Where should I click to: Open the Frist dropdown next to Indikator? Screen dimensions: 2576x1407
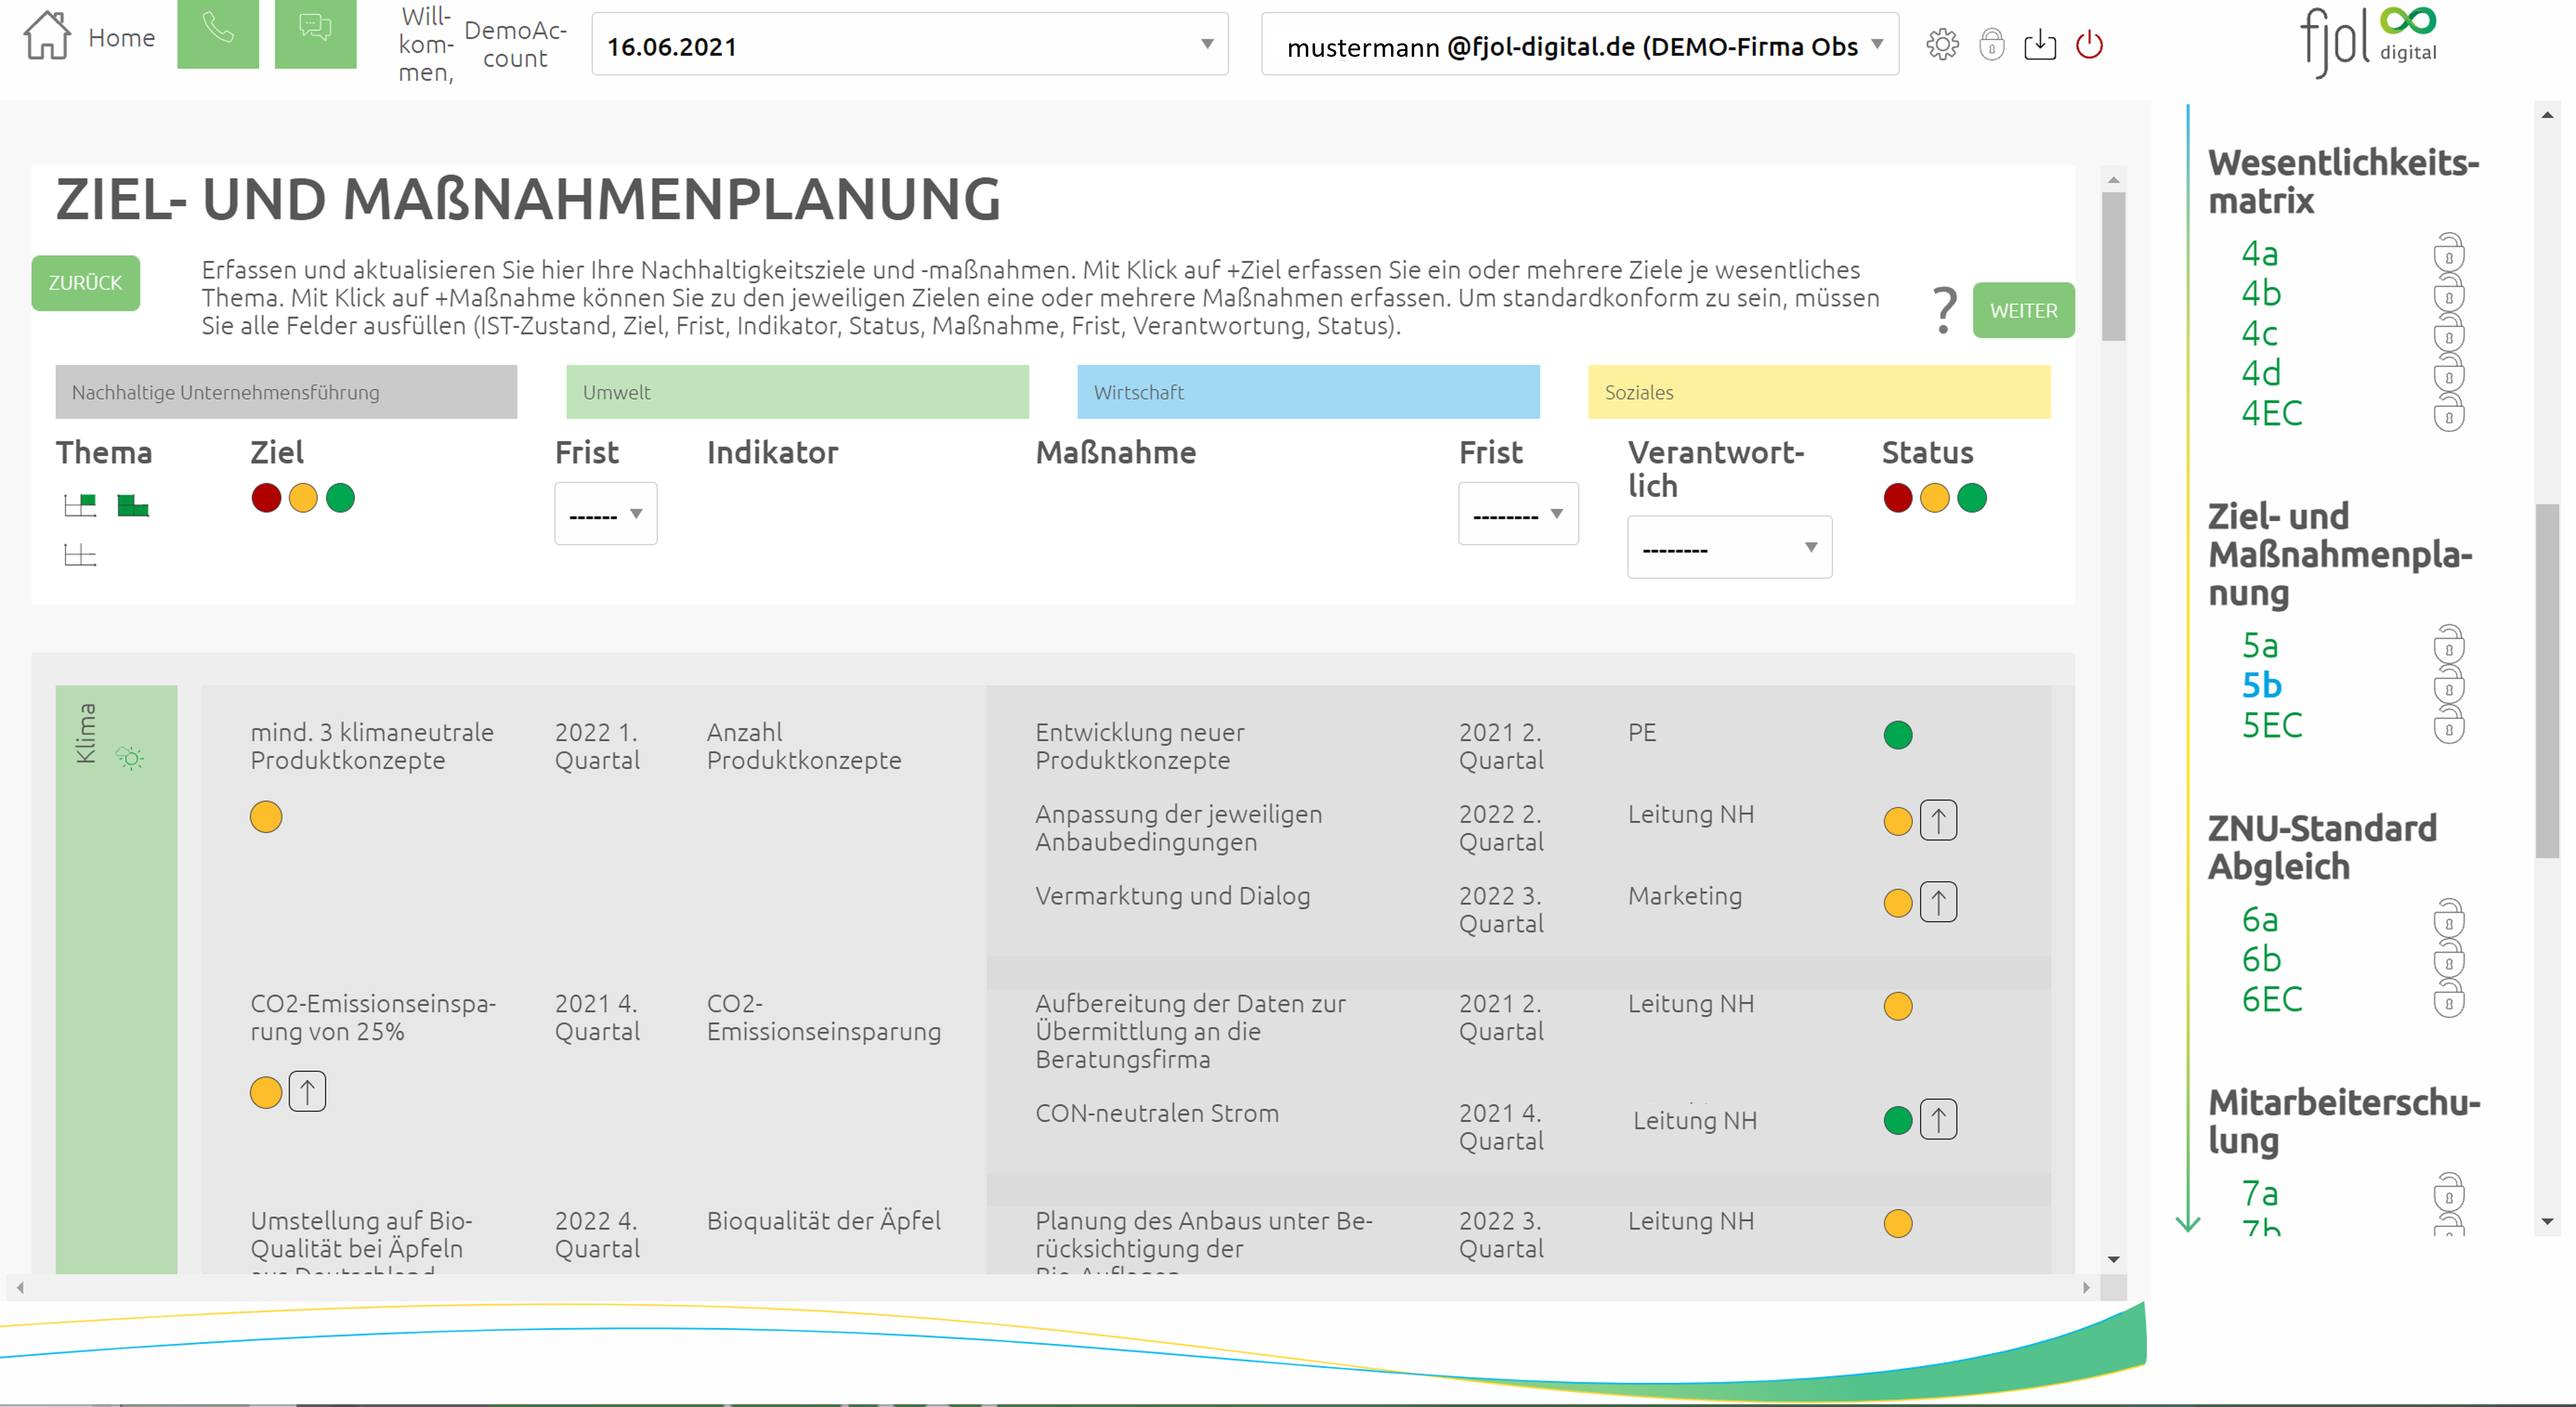(605, 514)
